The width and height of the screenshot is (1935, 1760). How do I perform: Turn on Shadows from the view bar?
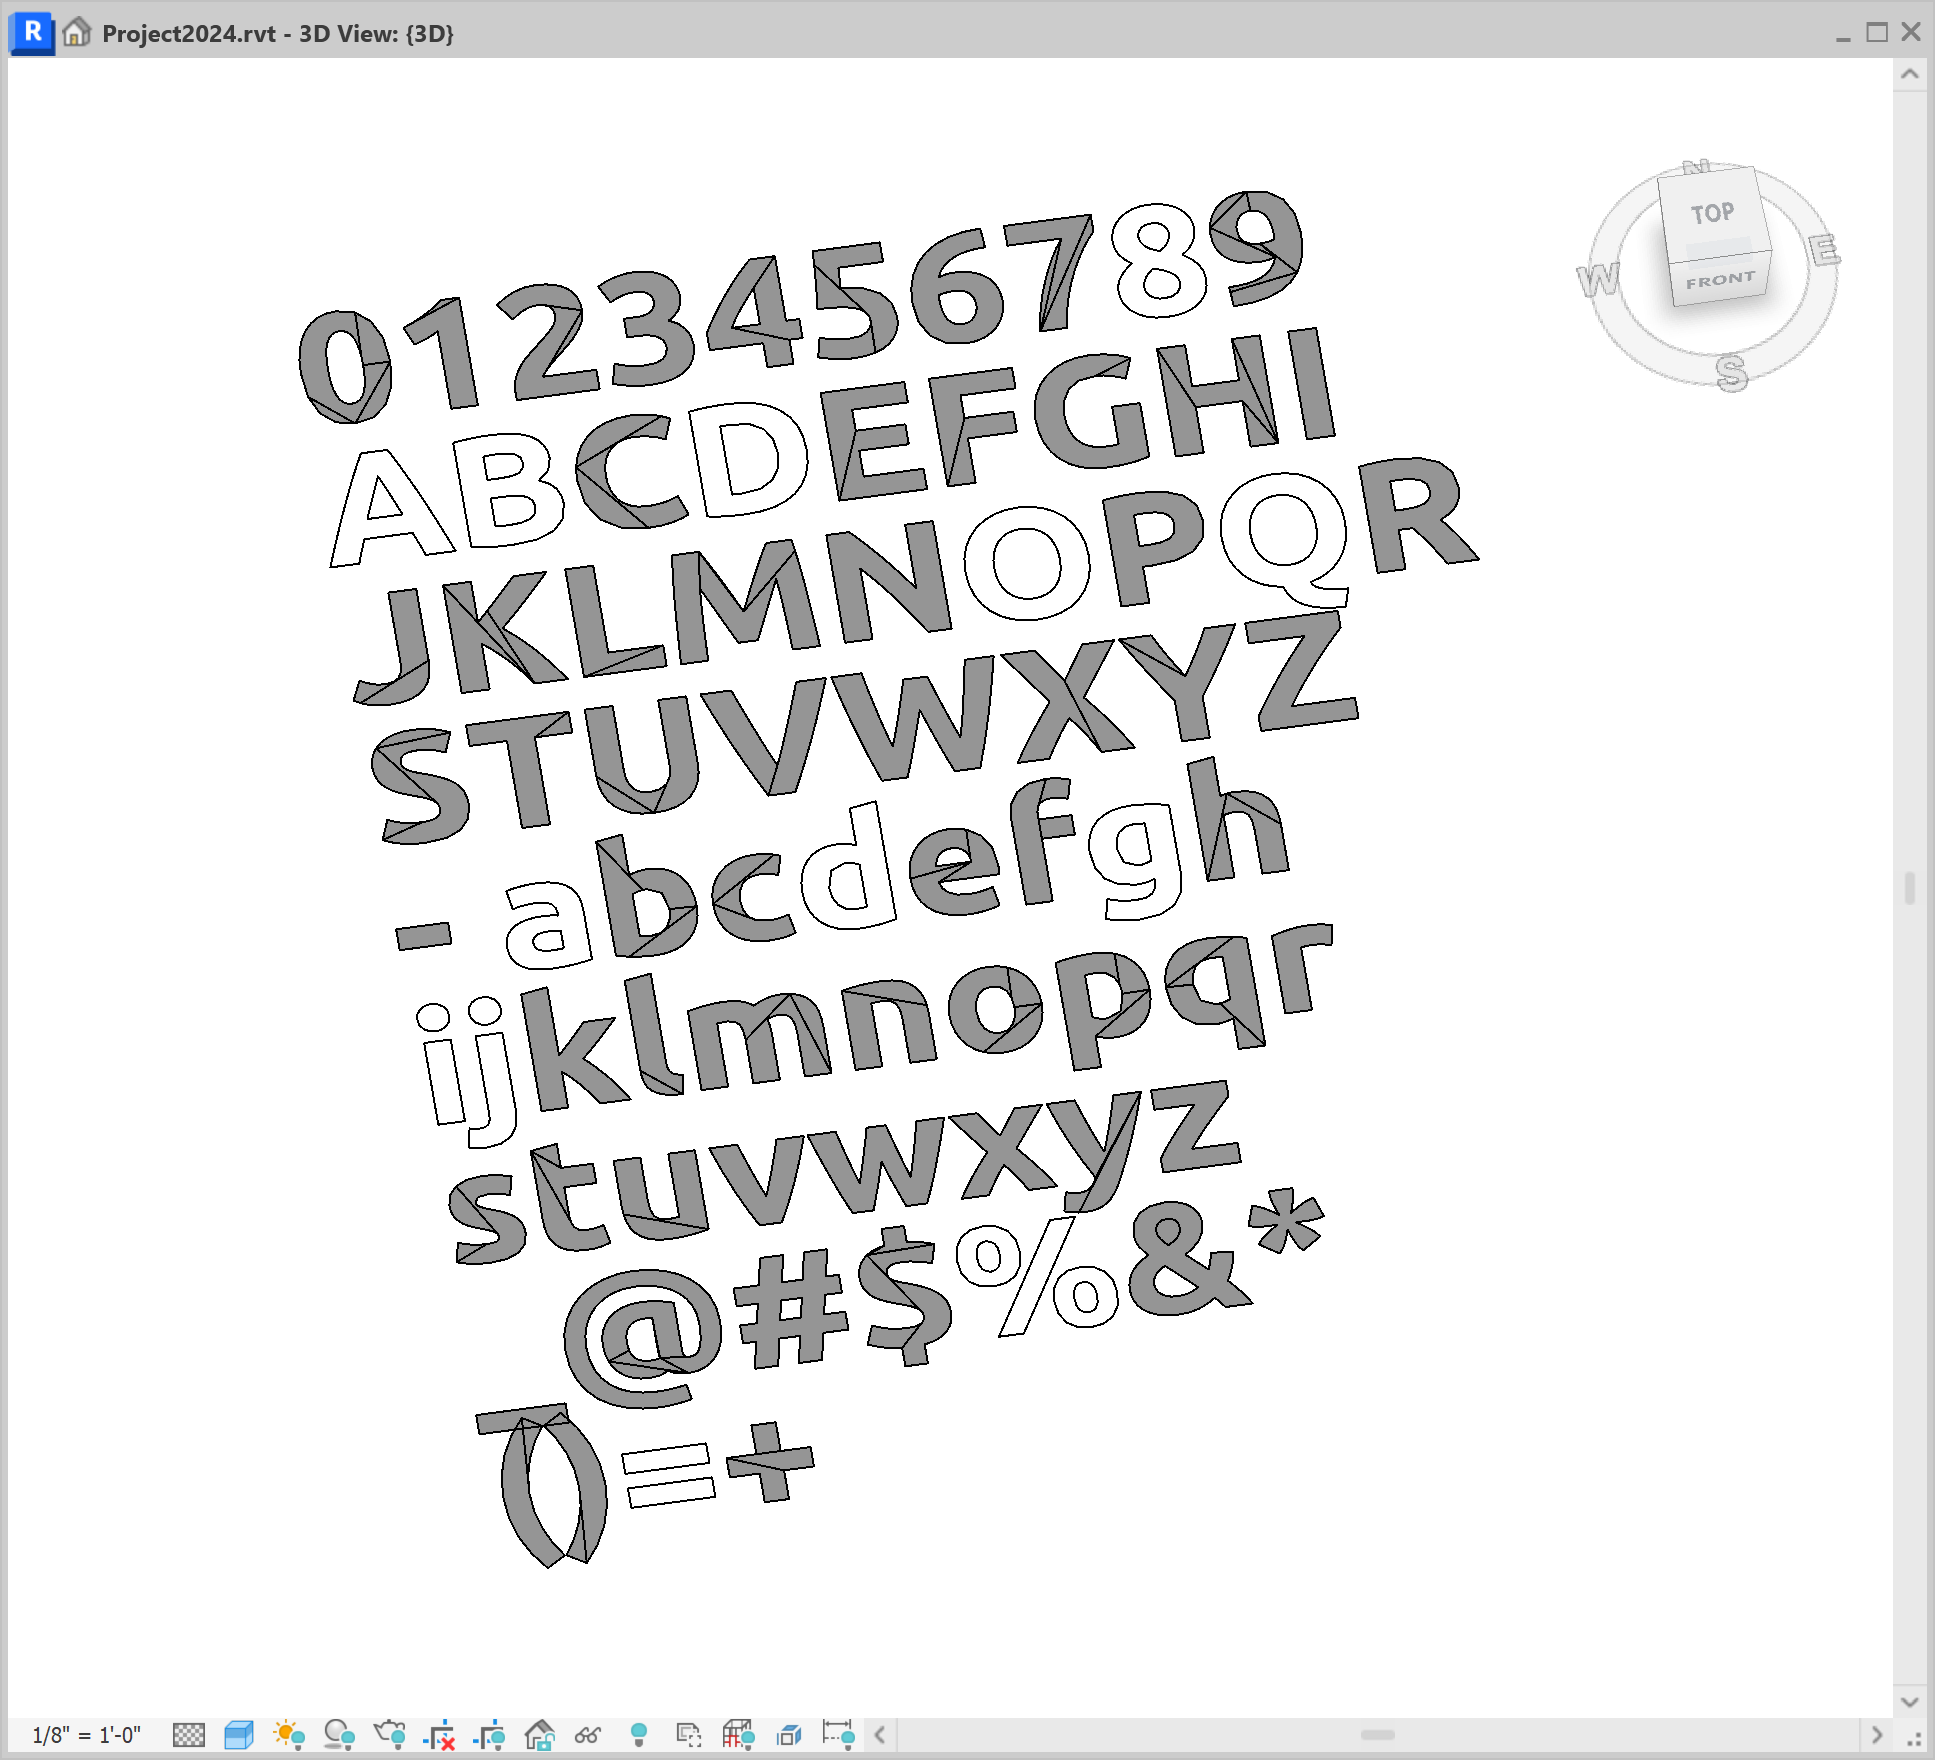tap(339, 1734)
